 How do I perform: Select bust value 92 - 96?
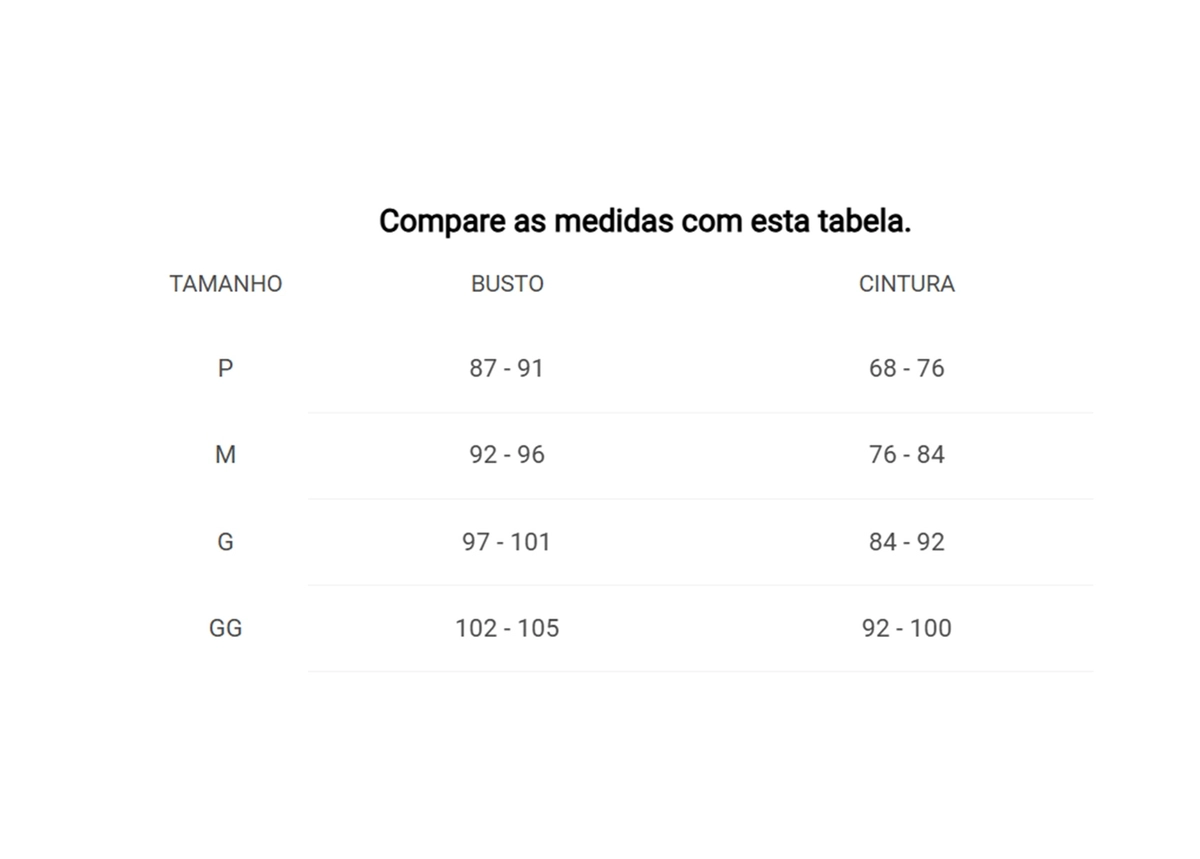point(507,455)
